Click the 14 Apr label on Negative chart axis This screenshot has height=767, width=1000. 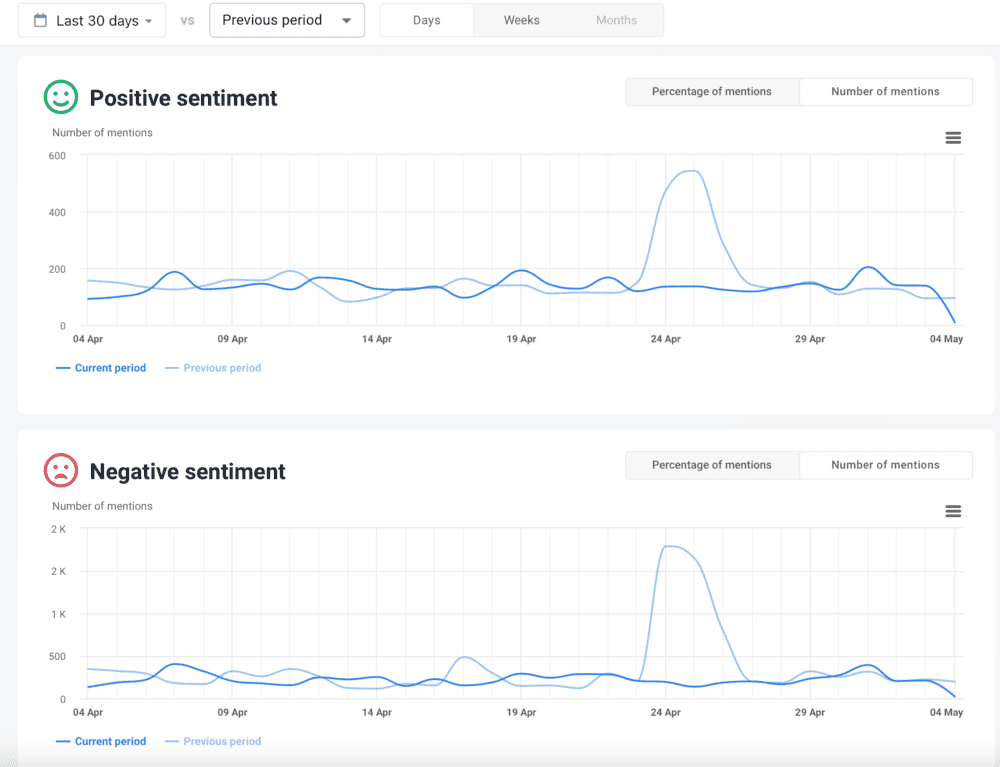pos(376,712)
